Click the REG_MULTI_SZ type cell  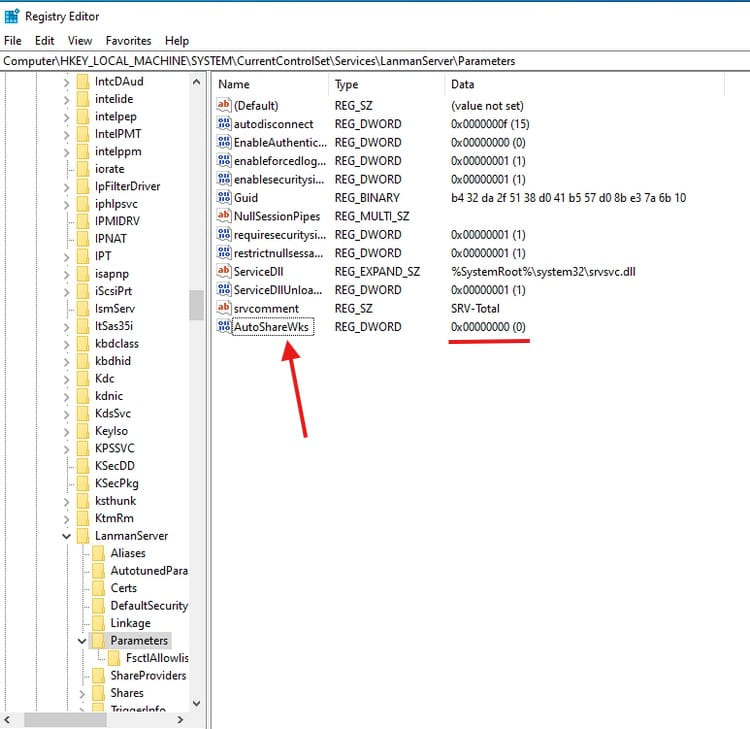(x=372, y=216)
